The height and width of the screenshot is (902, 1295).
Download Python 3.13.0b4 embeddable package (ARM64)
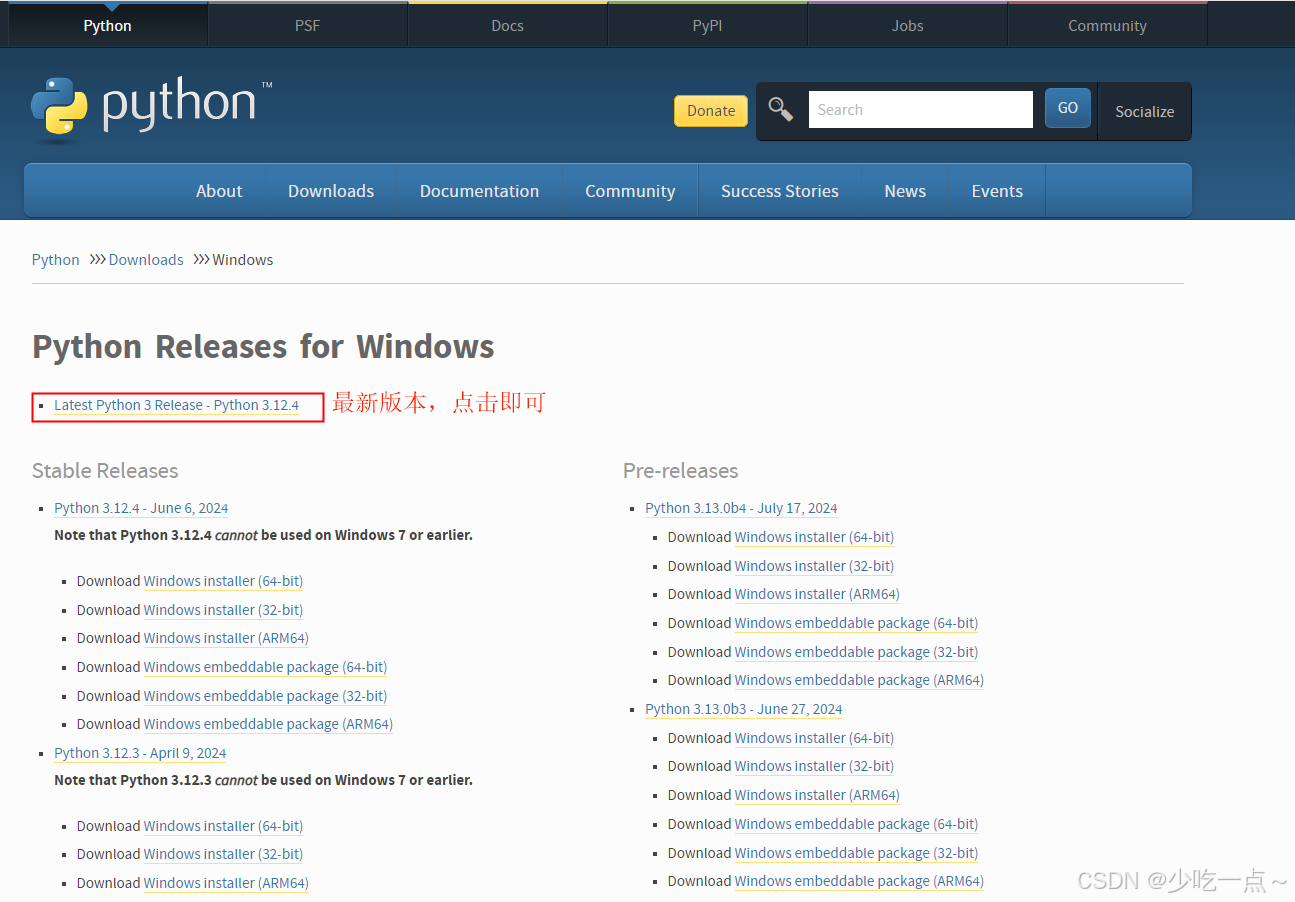[x=859, y=680]
